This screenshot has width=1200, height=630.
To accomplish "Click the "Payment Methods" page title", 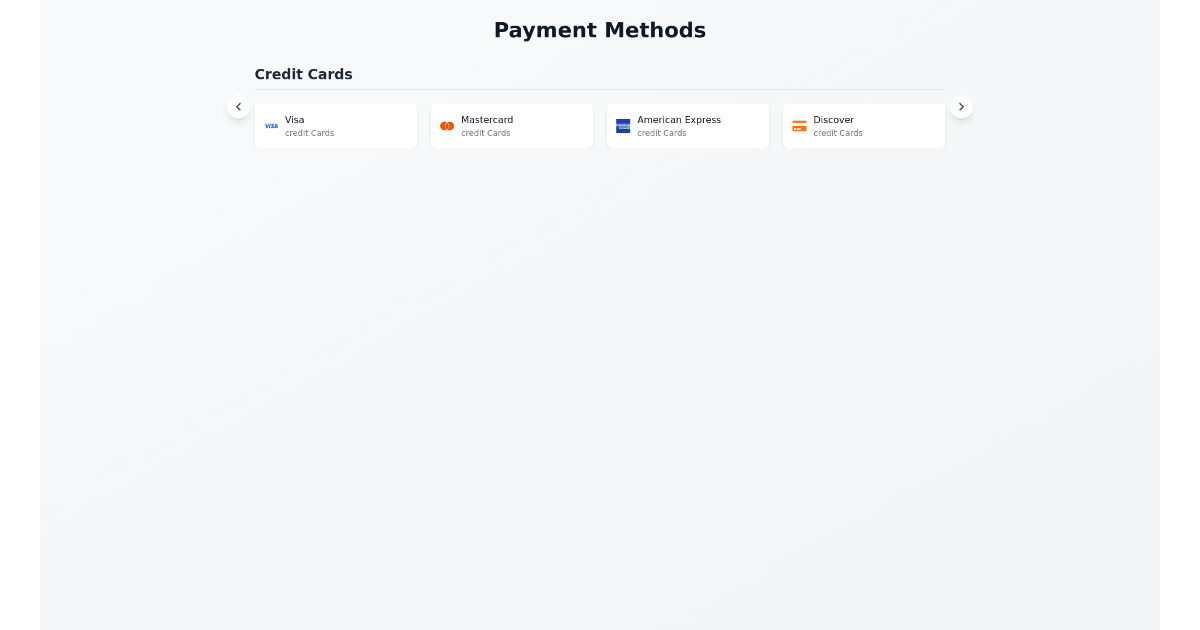I will pos(600,30).
